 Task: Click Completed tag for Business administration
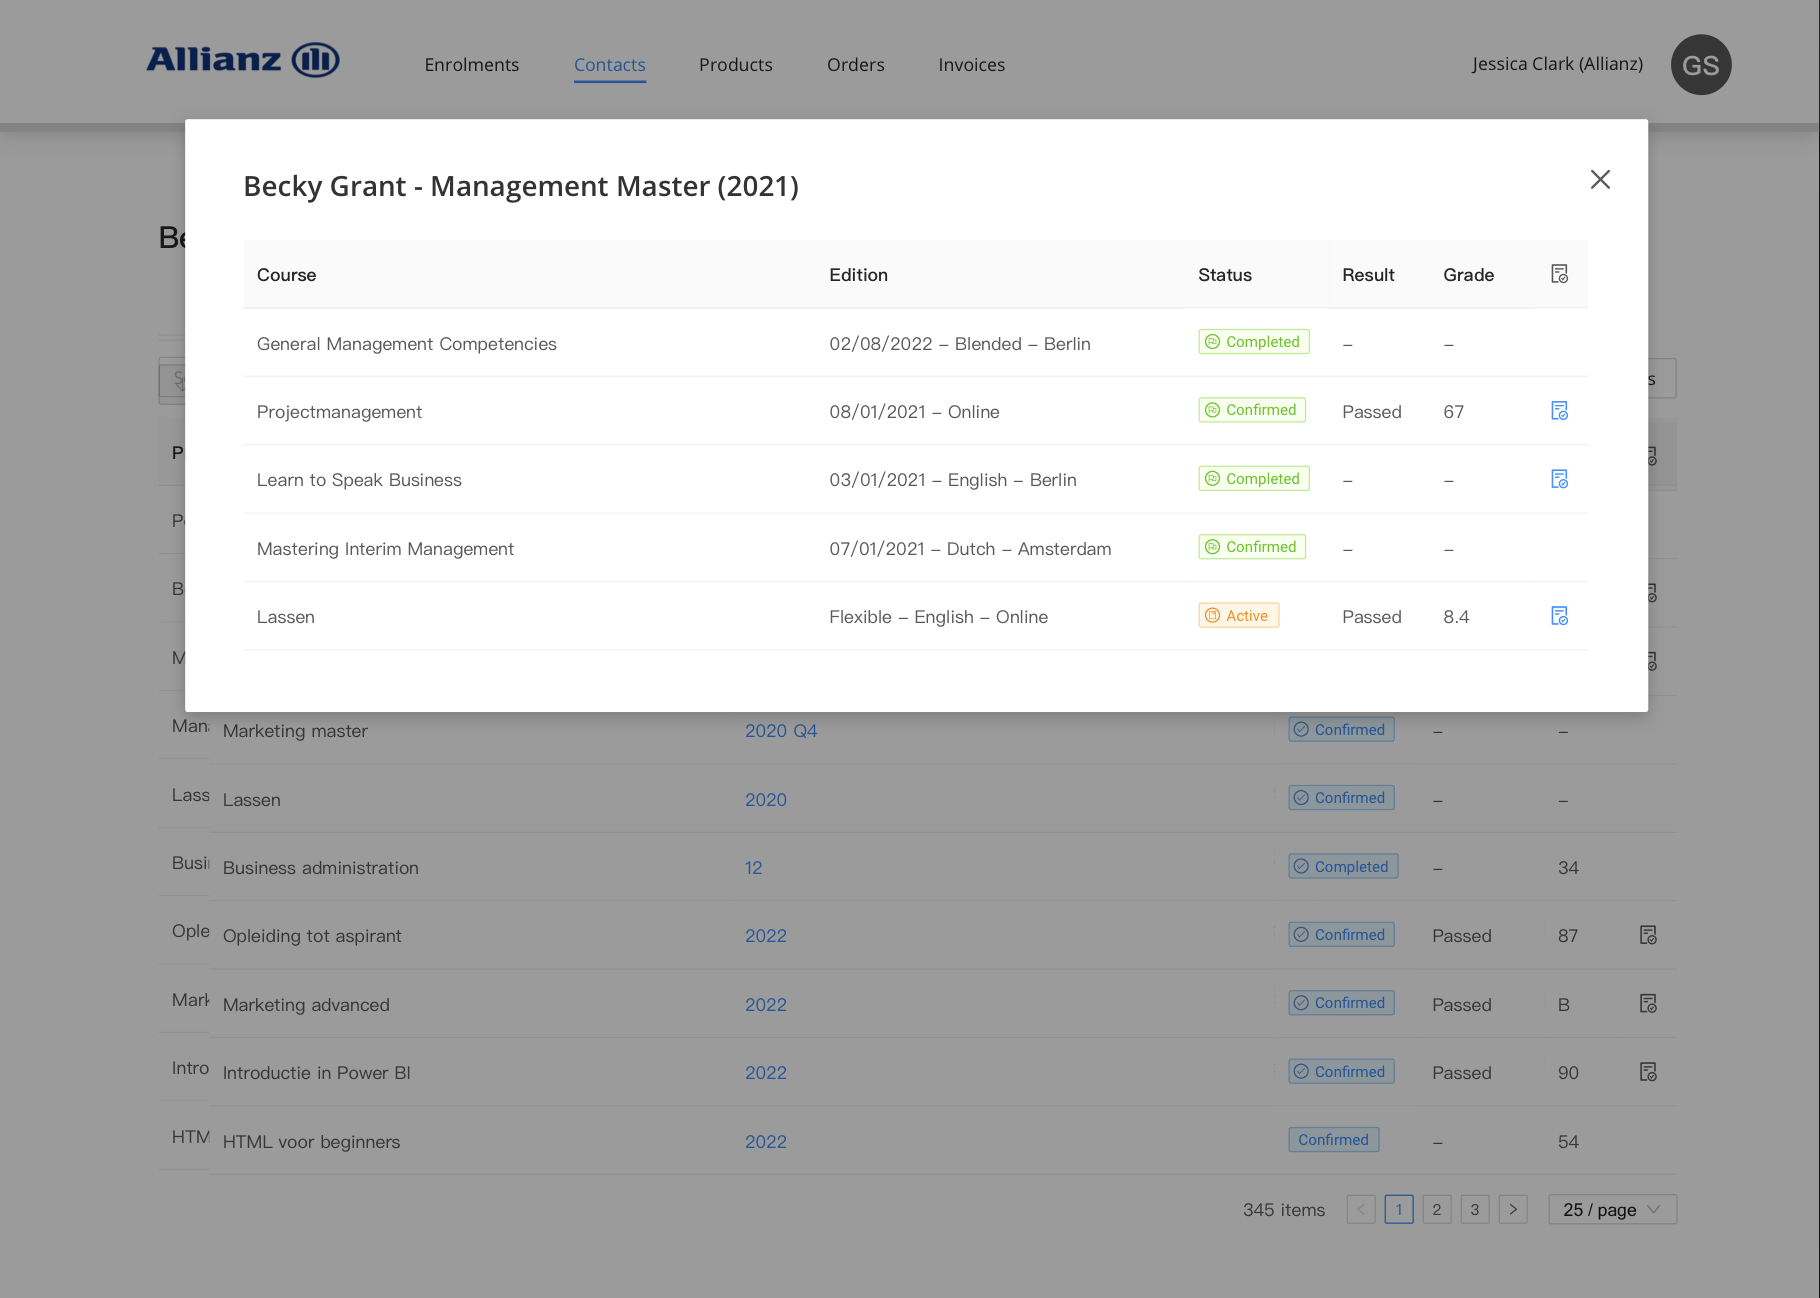coord(1342,866)
